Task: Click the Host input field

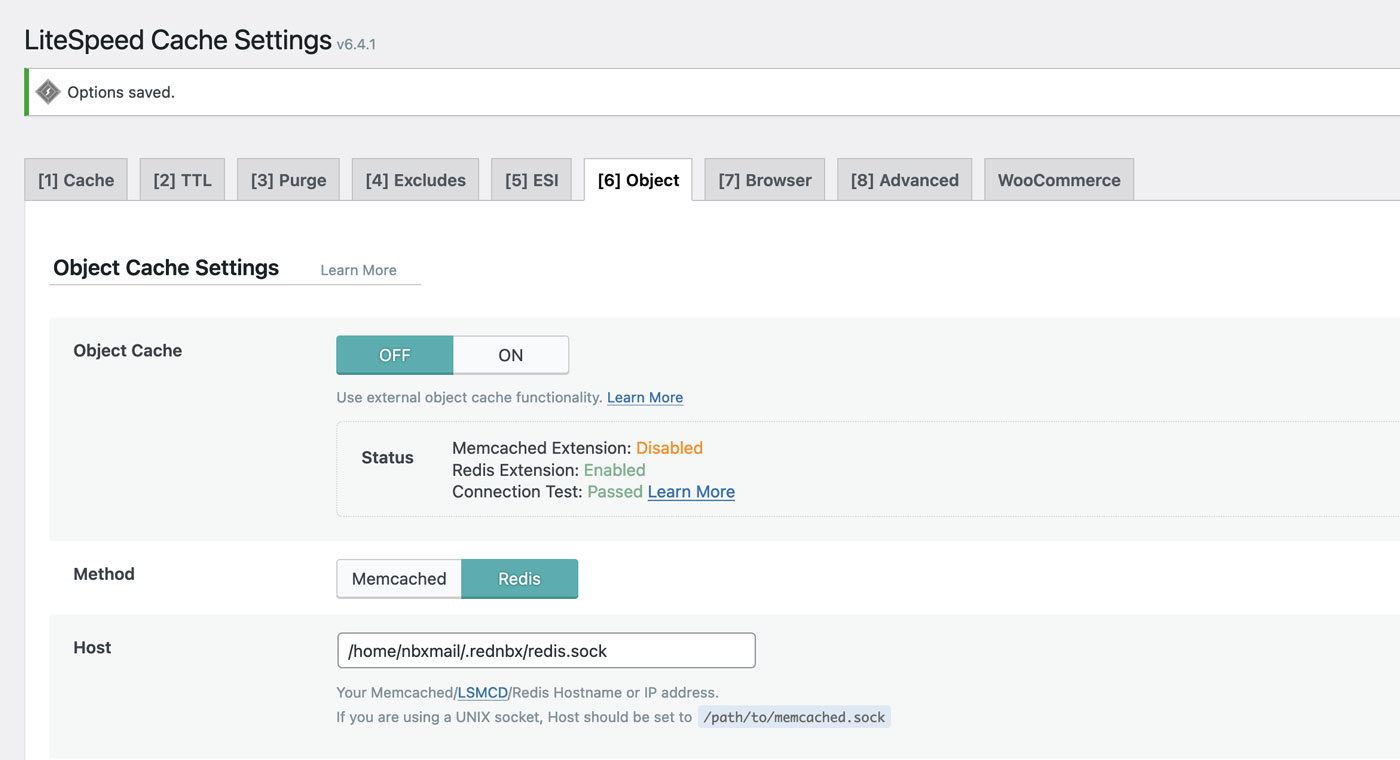Action: coord(546,650)
